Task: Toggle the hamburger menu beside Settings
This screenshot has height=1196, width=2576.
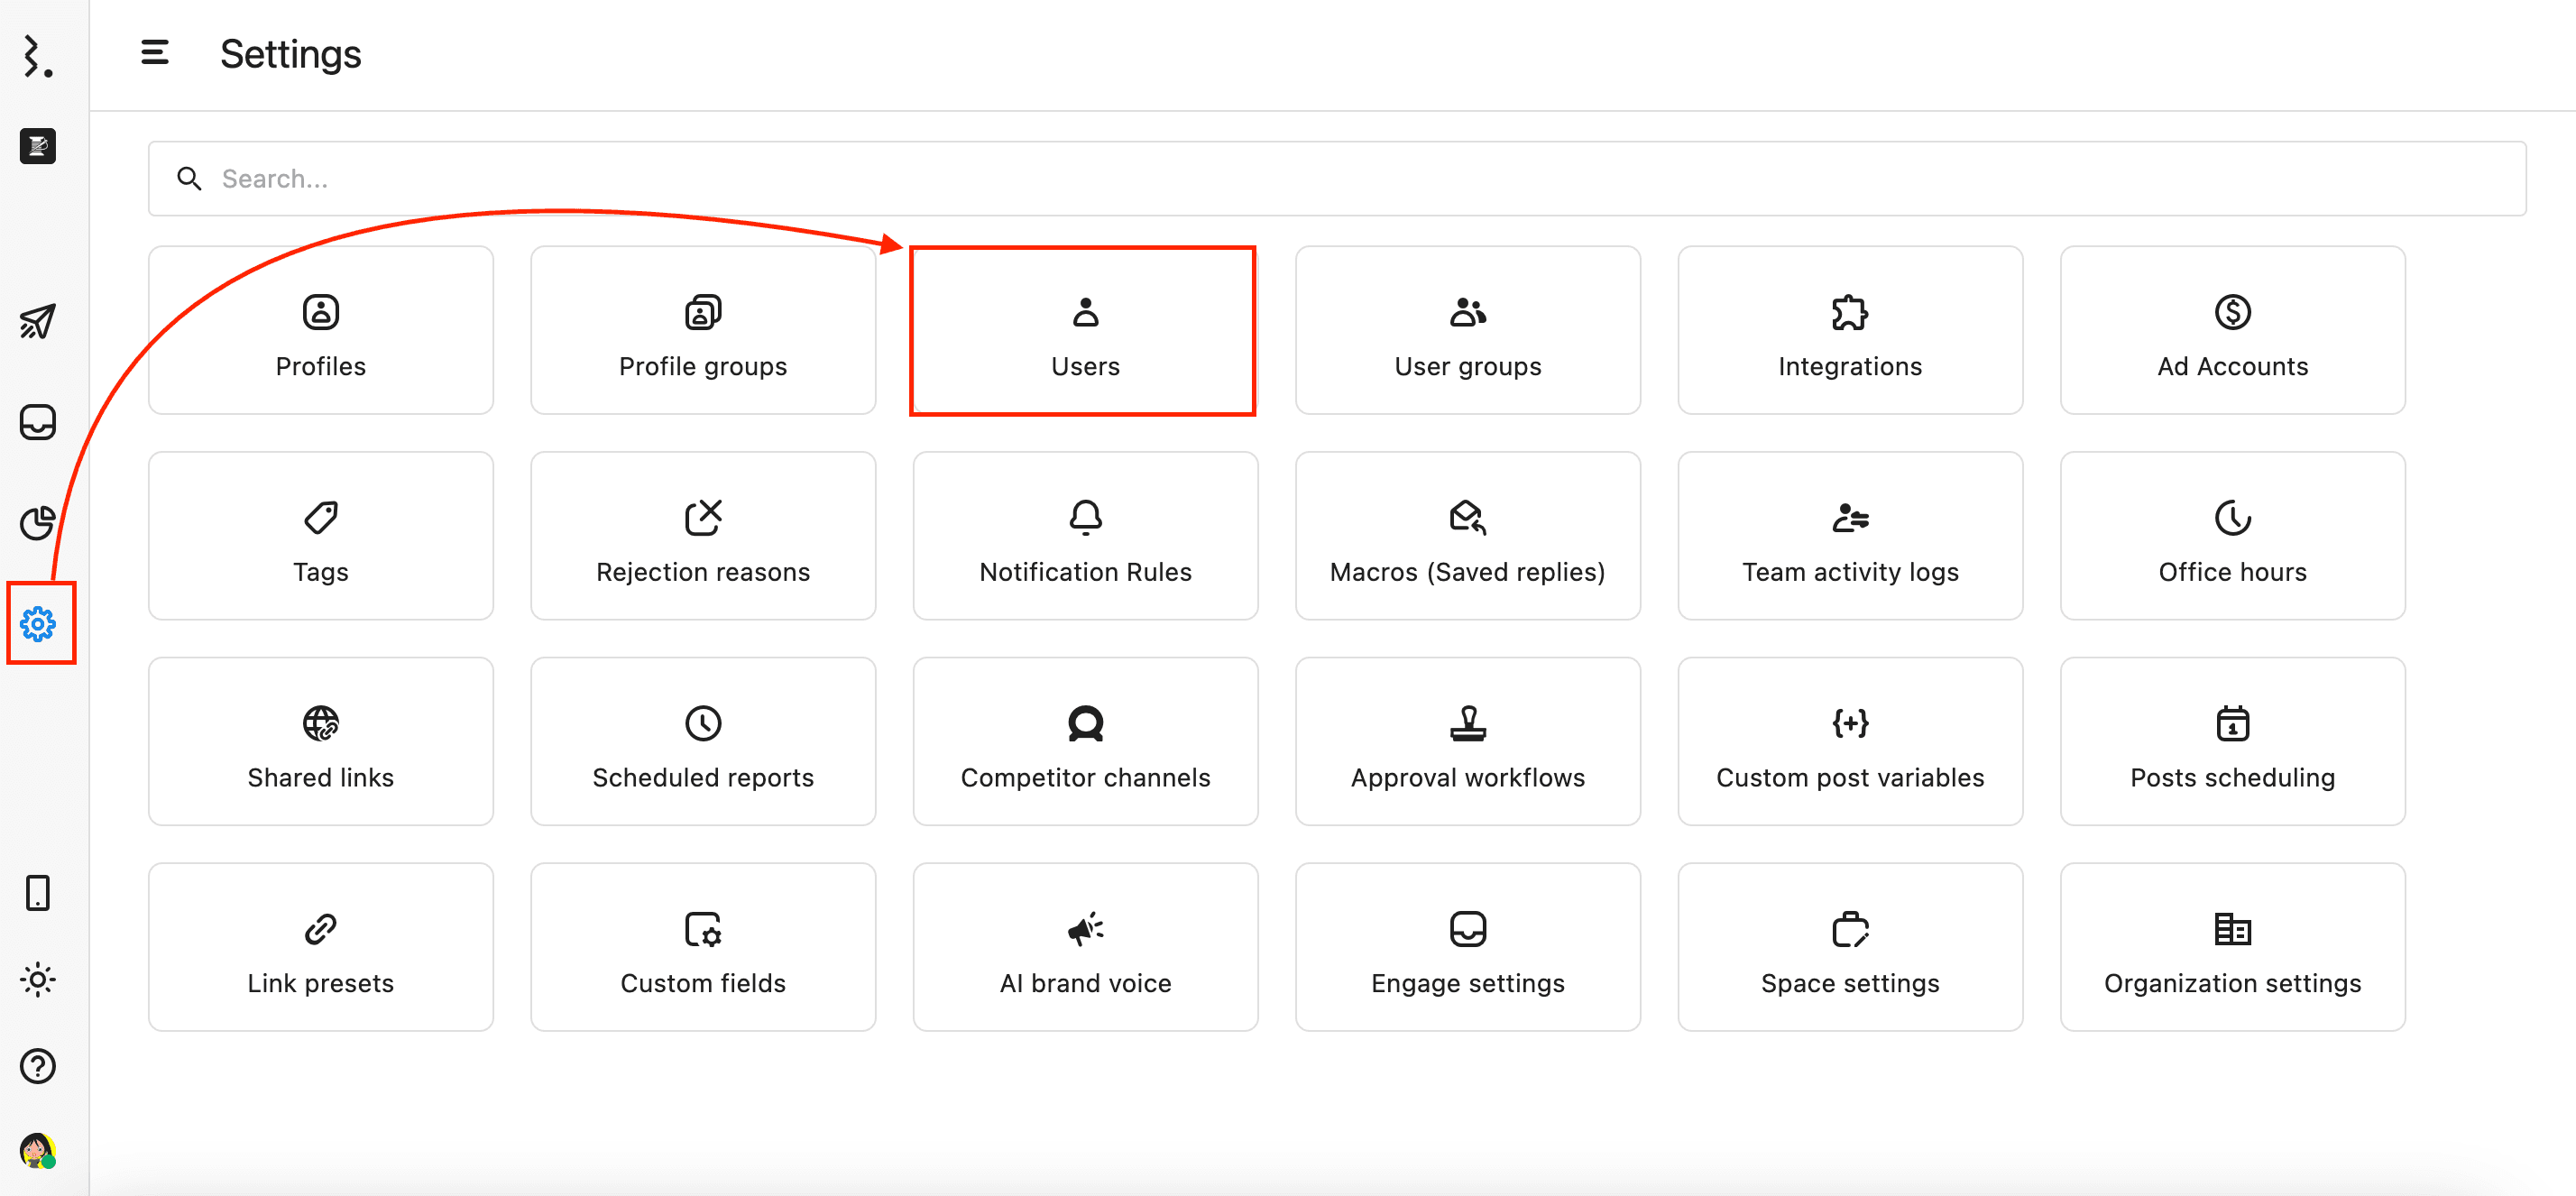Action: (x=155, y=53)
